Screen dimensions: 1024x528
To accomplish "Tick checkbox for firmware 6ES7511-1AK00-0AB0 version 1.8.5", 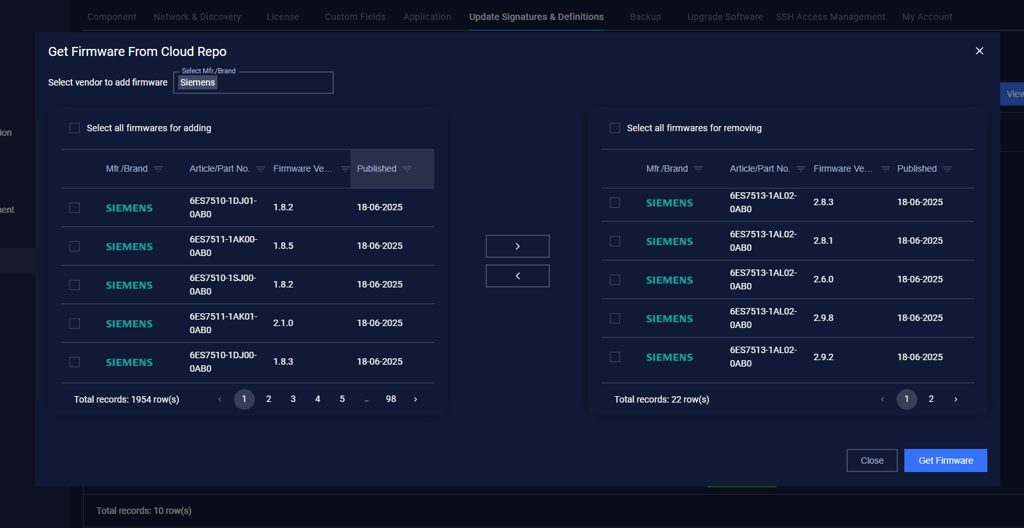I will 74,246.
